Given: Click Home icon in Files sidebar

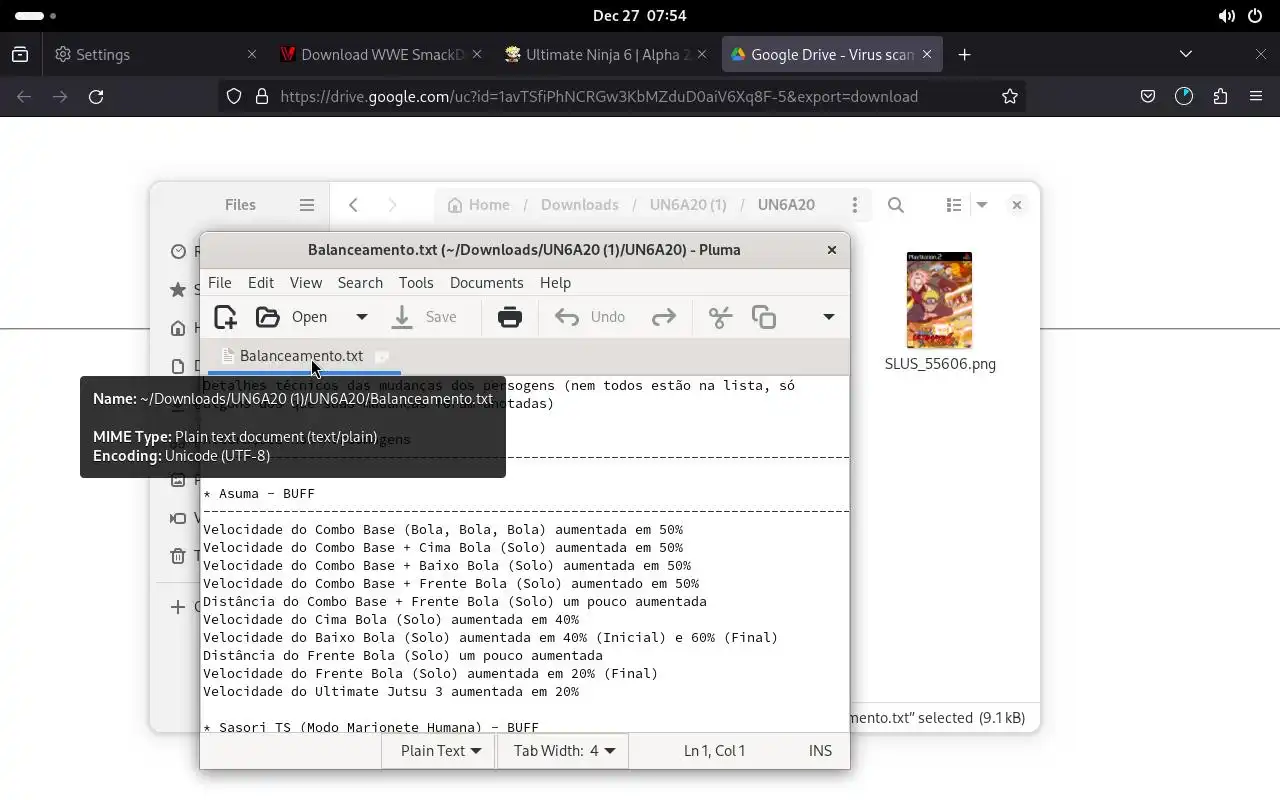Looking at the screenshot, I should click(x=178, y=328).
